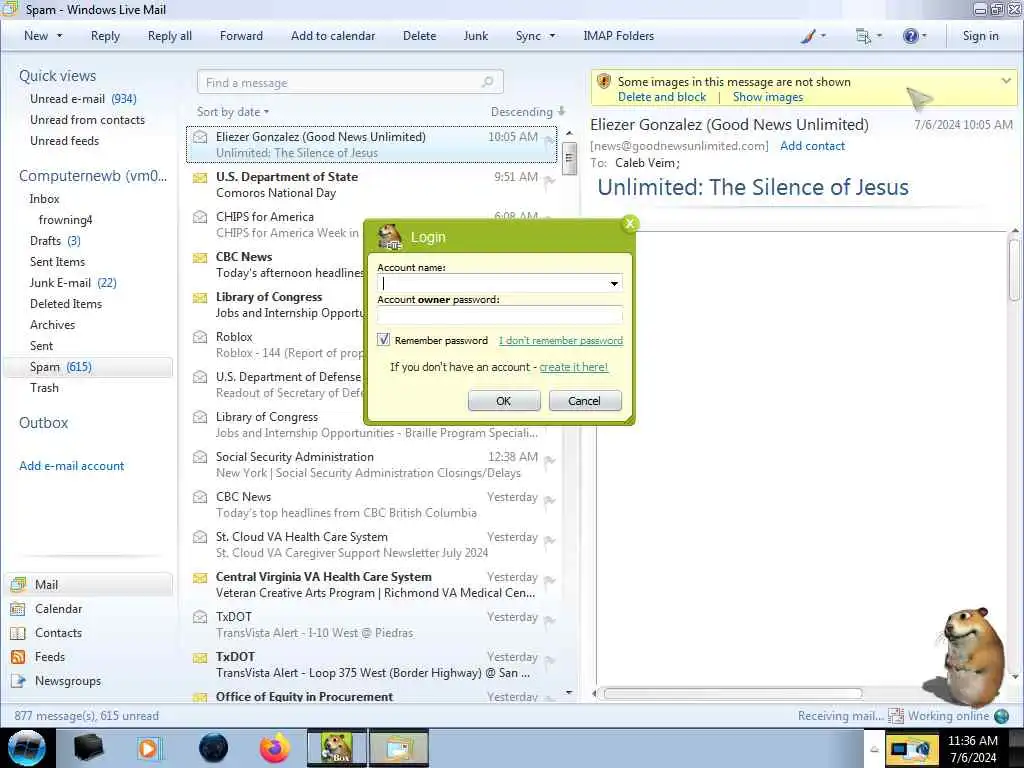Click Junk in the toolbar
Image resolution: width=1024 pixels, height=768 pixels.
pyautogui.click(x=475, y=36)
